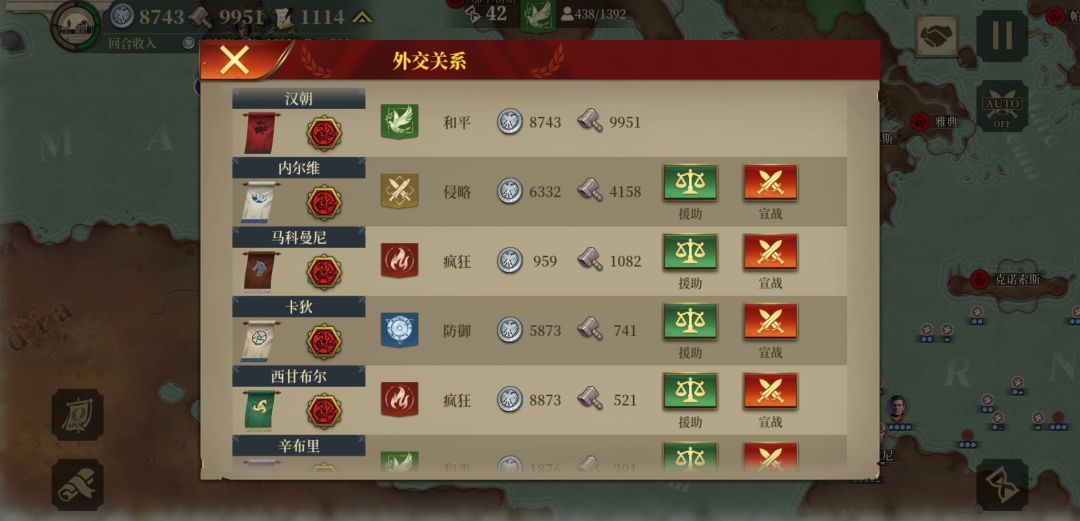Click the 援助 aid icon for 内尔维
Viewport: 1080px width, 521px height.
[689, 183]
